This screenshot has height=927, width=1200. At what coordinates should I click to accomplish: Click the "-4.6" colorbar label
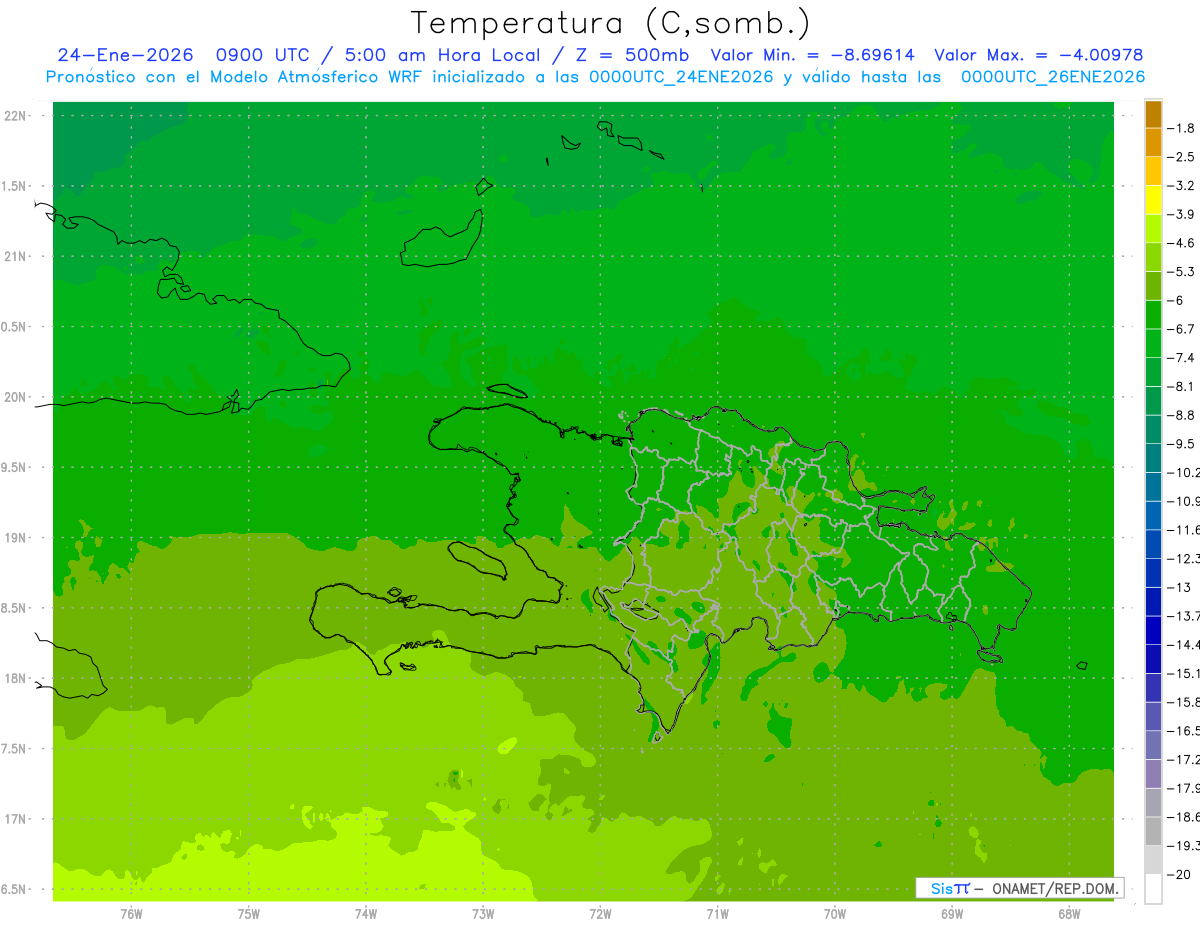(x=1182, y=243)
